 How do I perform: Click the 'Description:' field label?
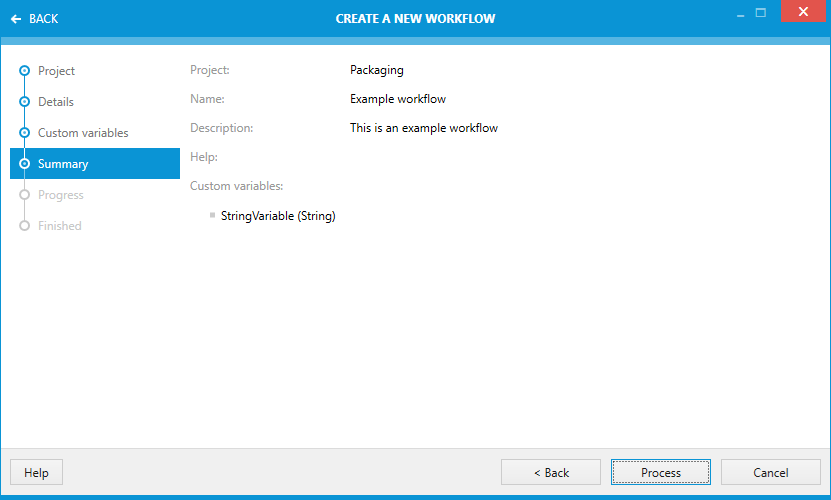tap(222, 128)
